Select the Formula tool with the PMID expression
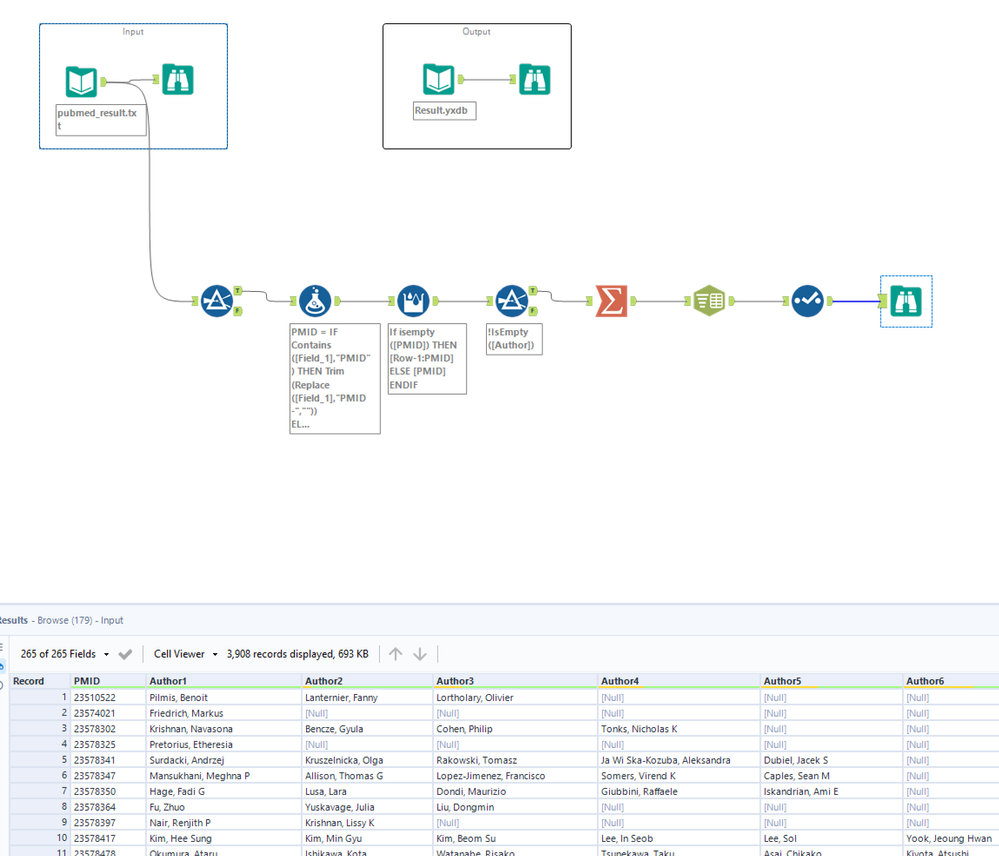The height and width of the screenshot is (856, 999). 315,301
